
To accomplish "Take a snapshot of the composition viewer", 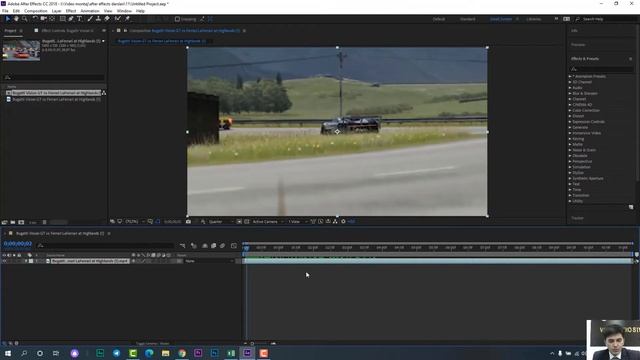I will [x=188, y=222].
